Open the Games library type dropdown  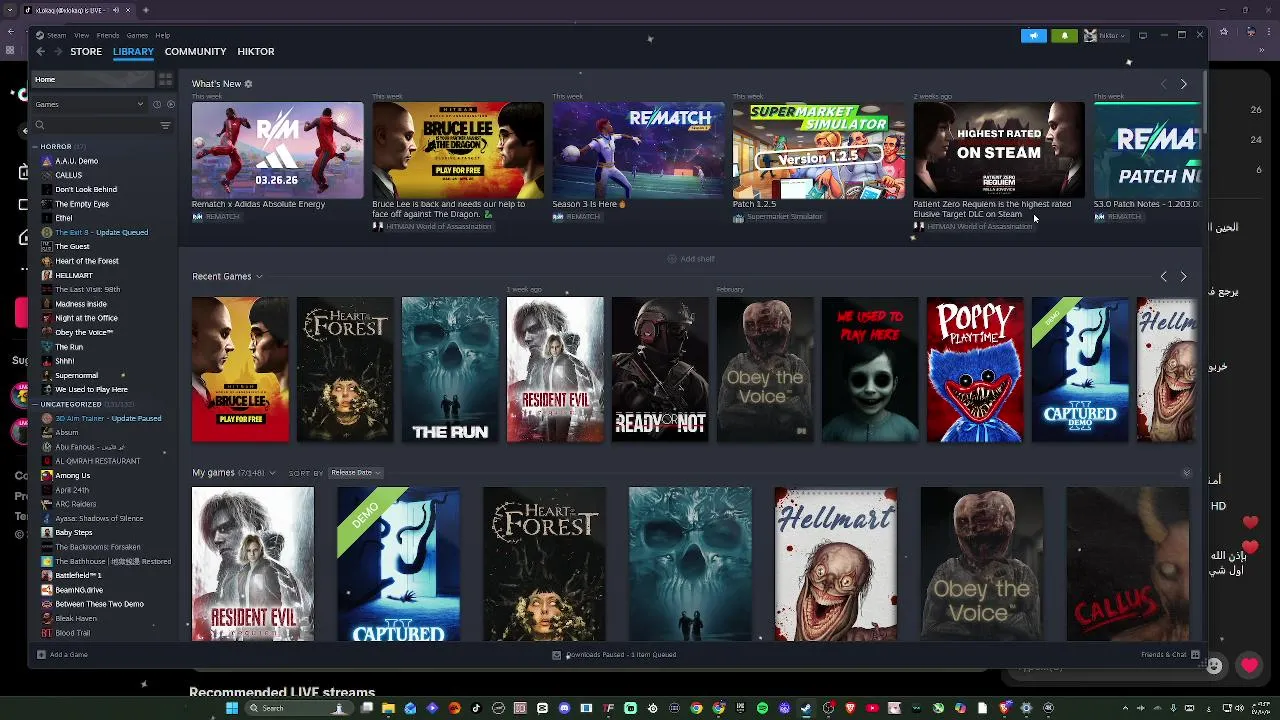point(90,104)
